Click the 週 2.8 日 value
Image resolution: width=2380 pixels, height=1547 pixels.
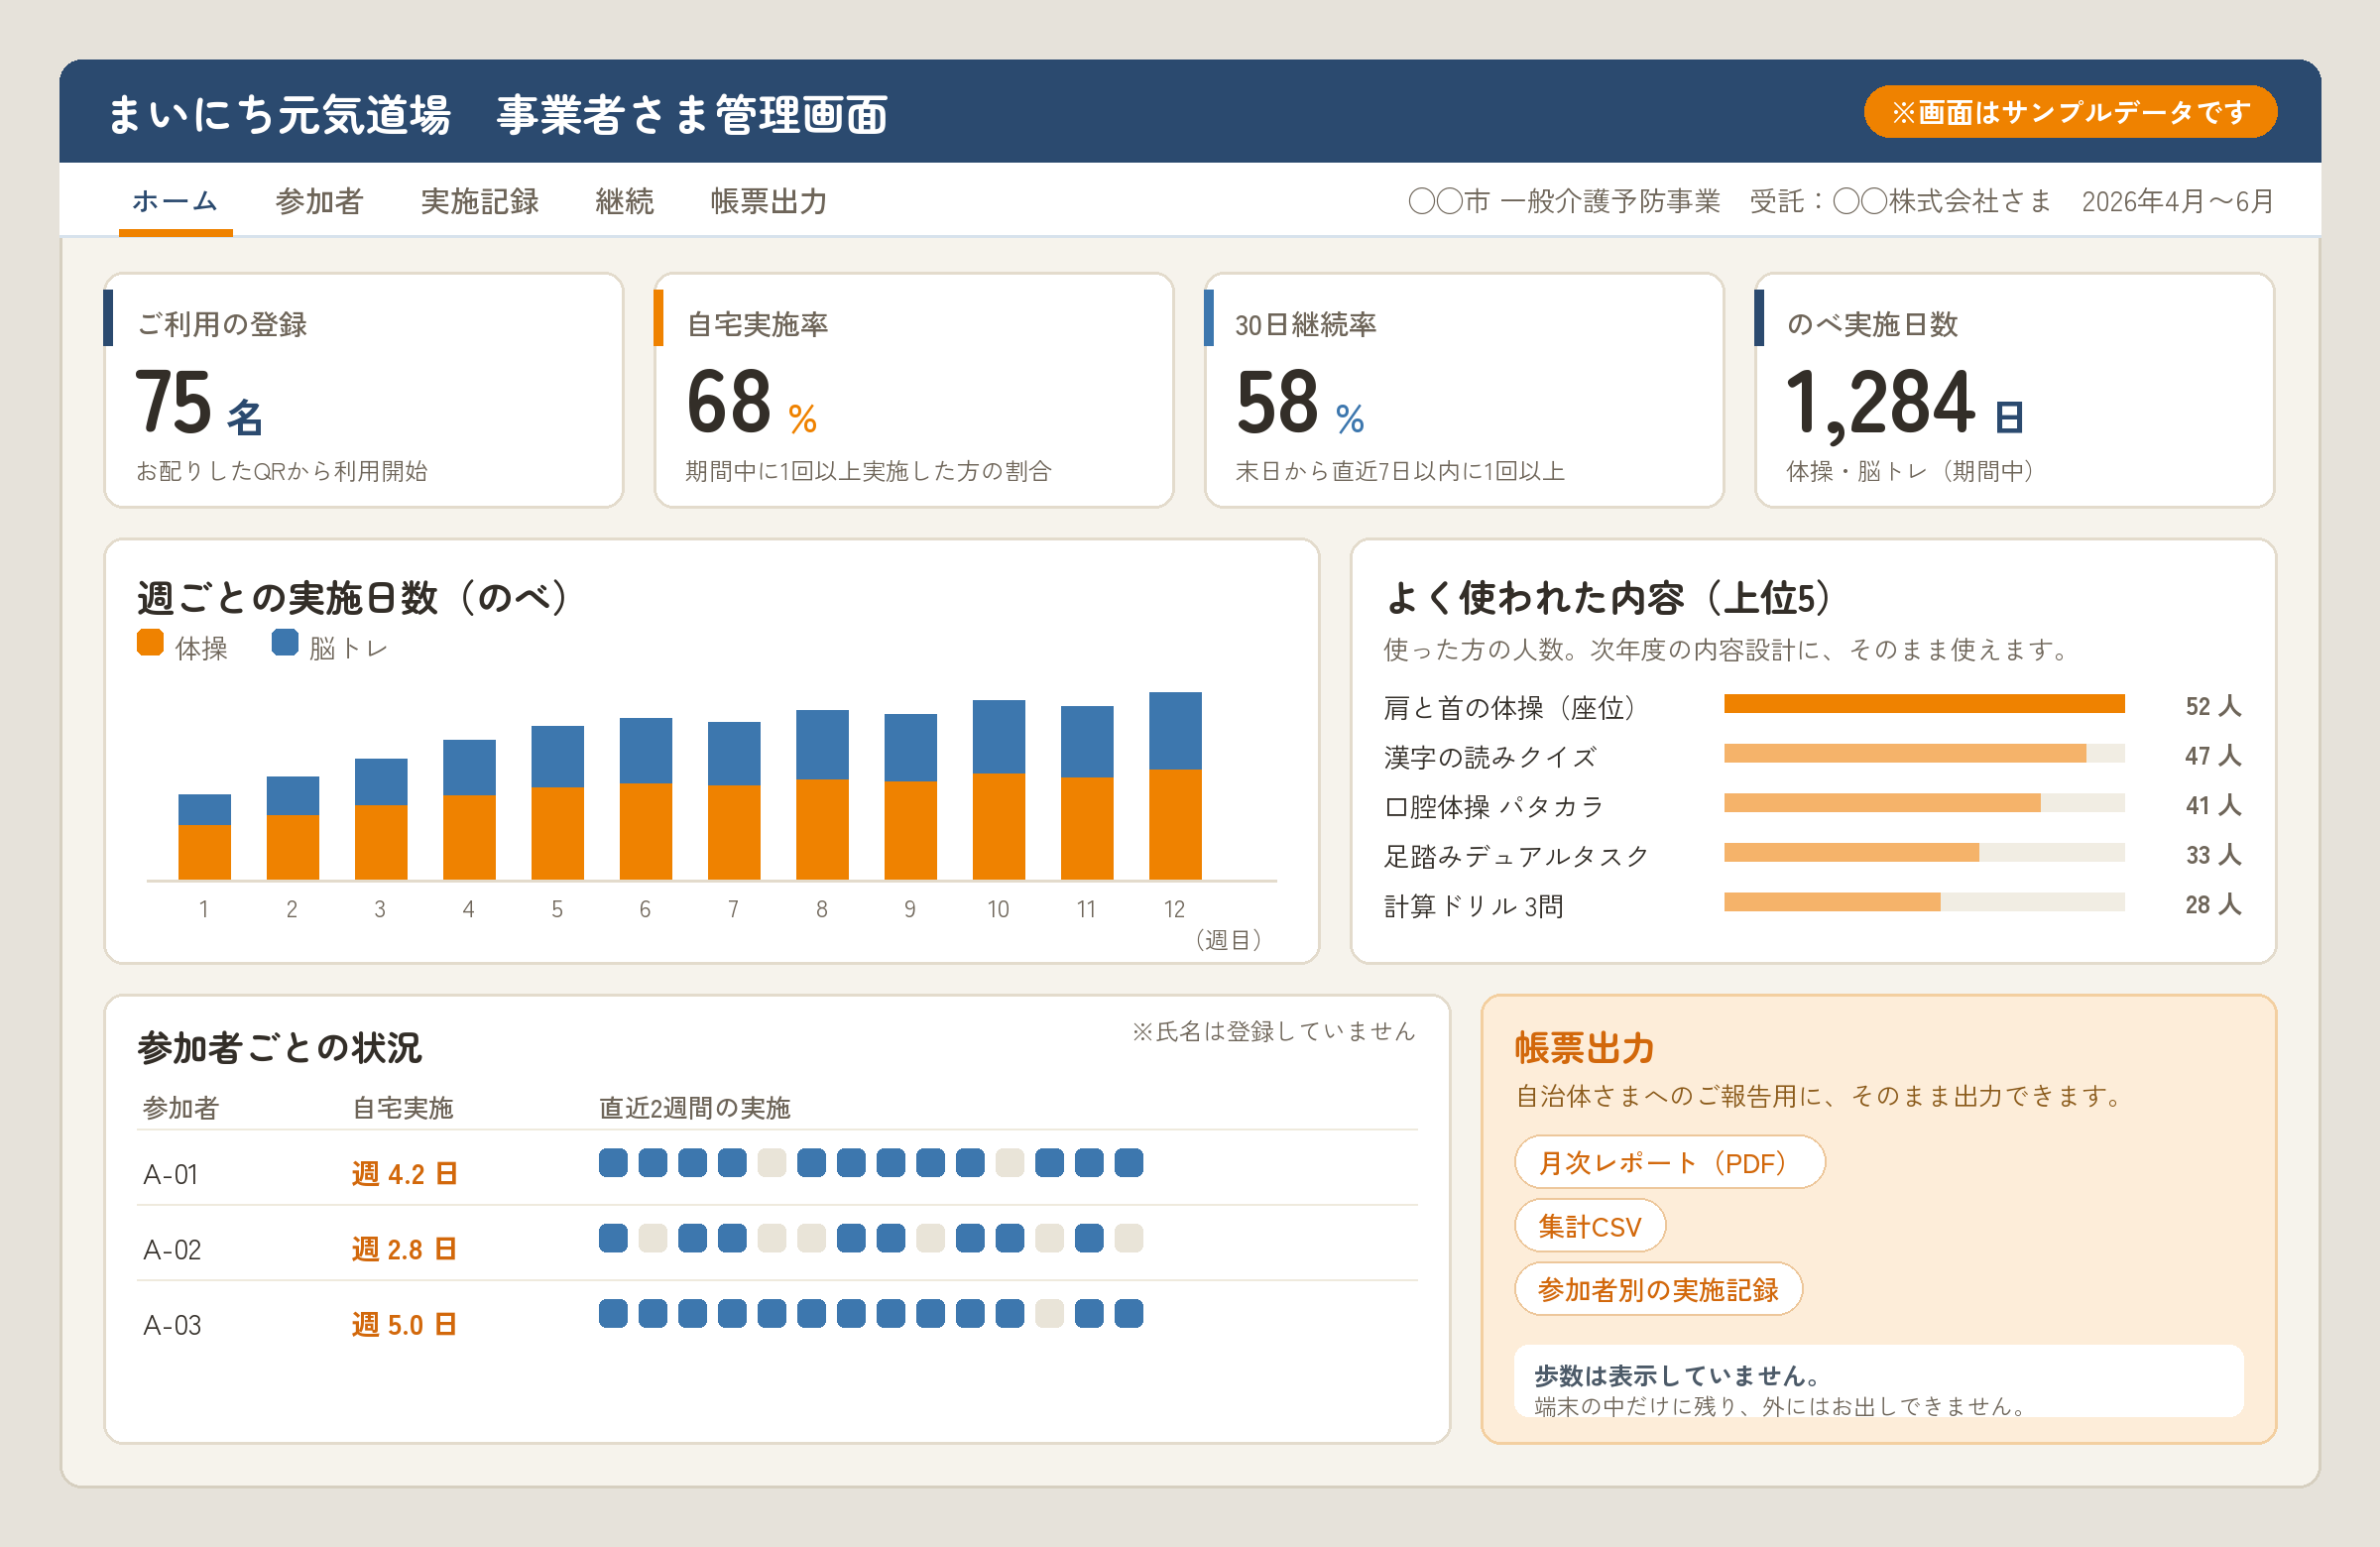pos(404,1249)
